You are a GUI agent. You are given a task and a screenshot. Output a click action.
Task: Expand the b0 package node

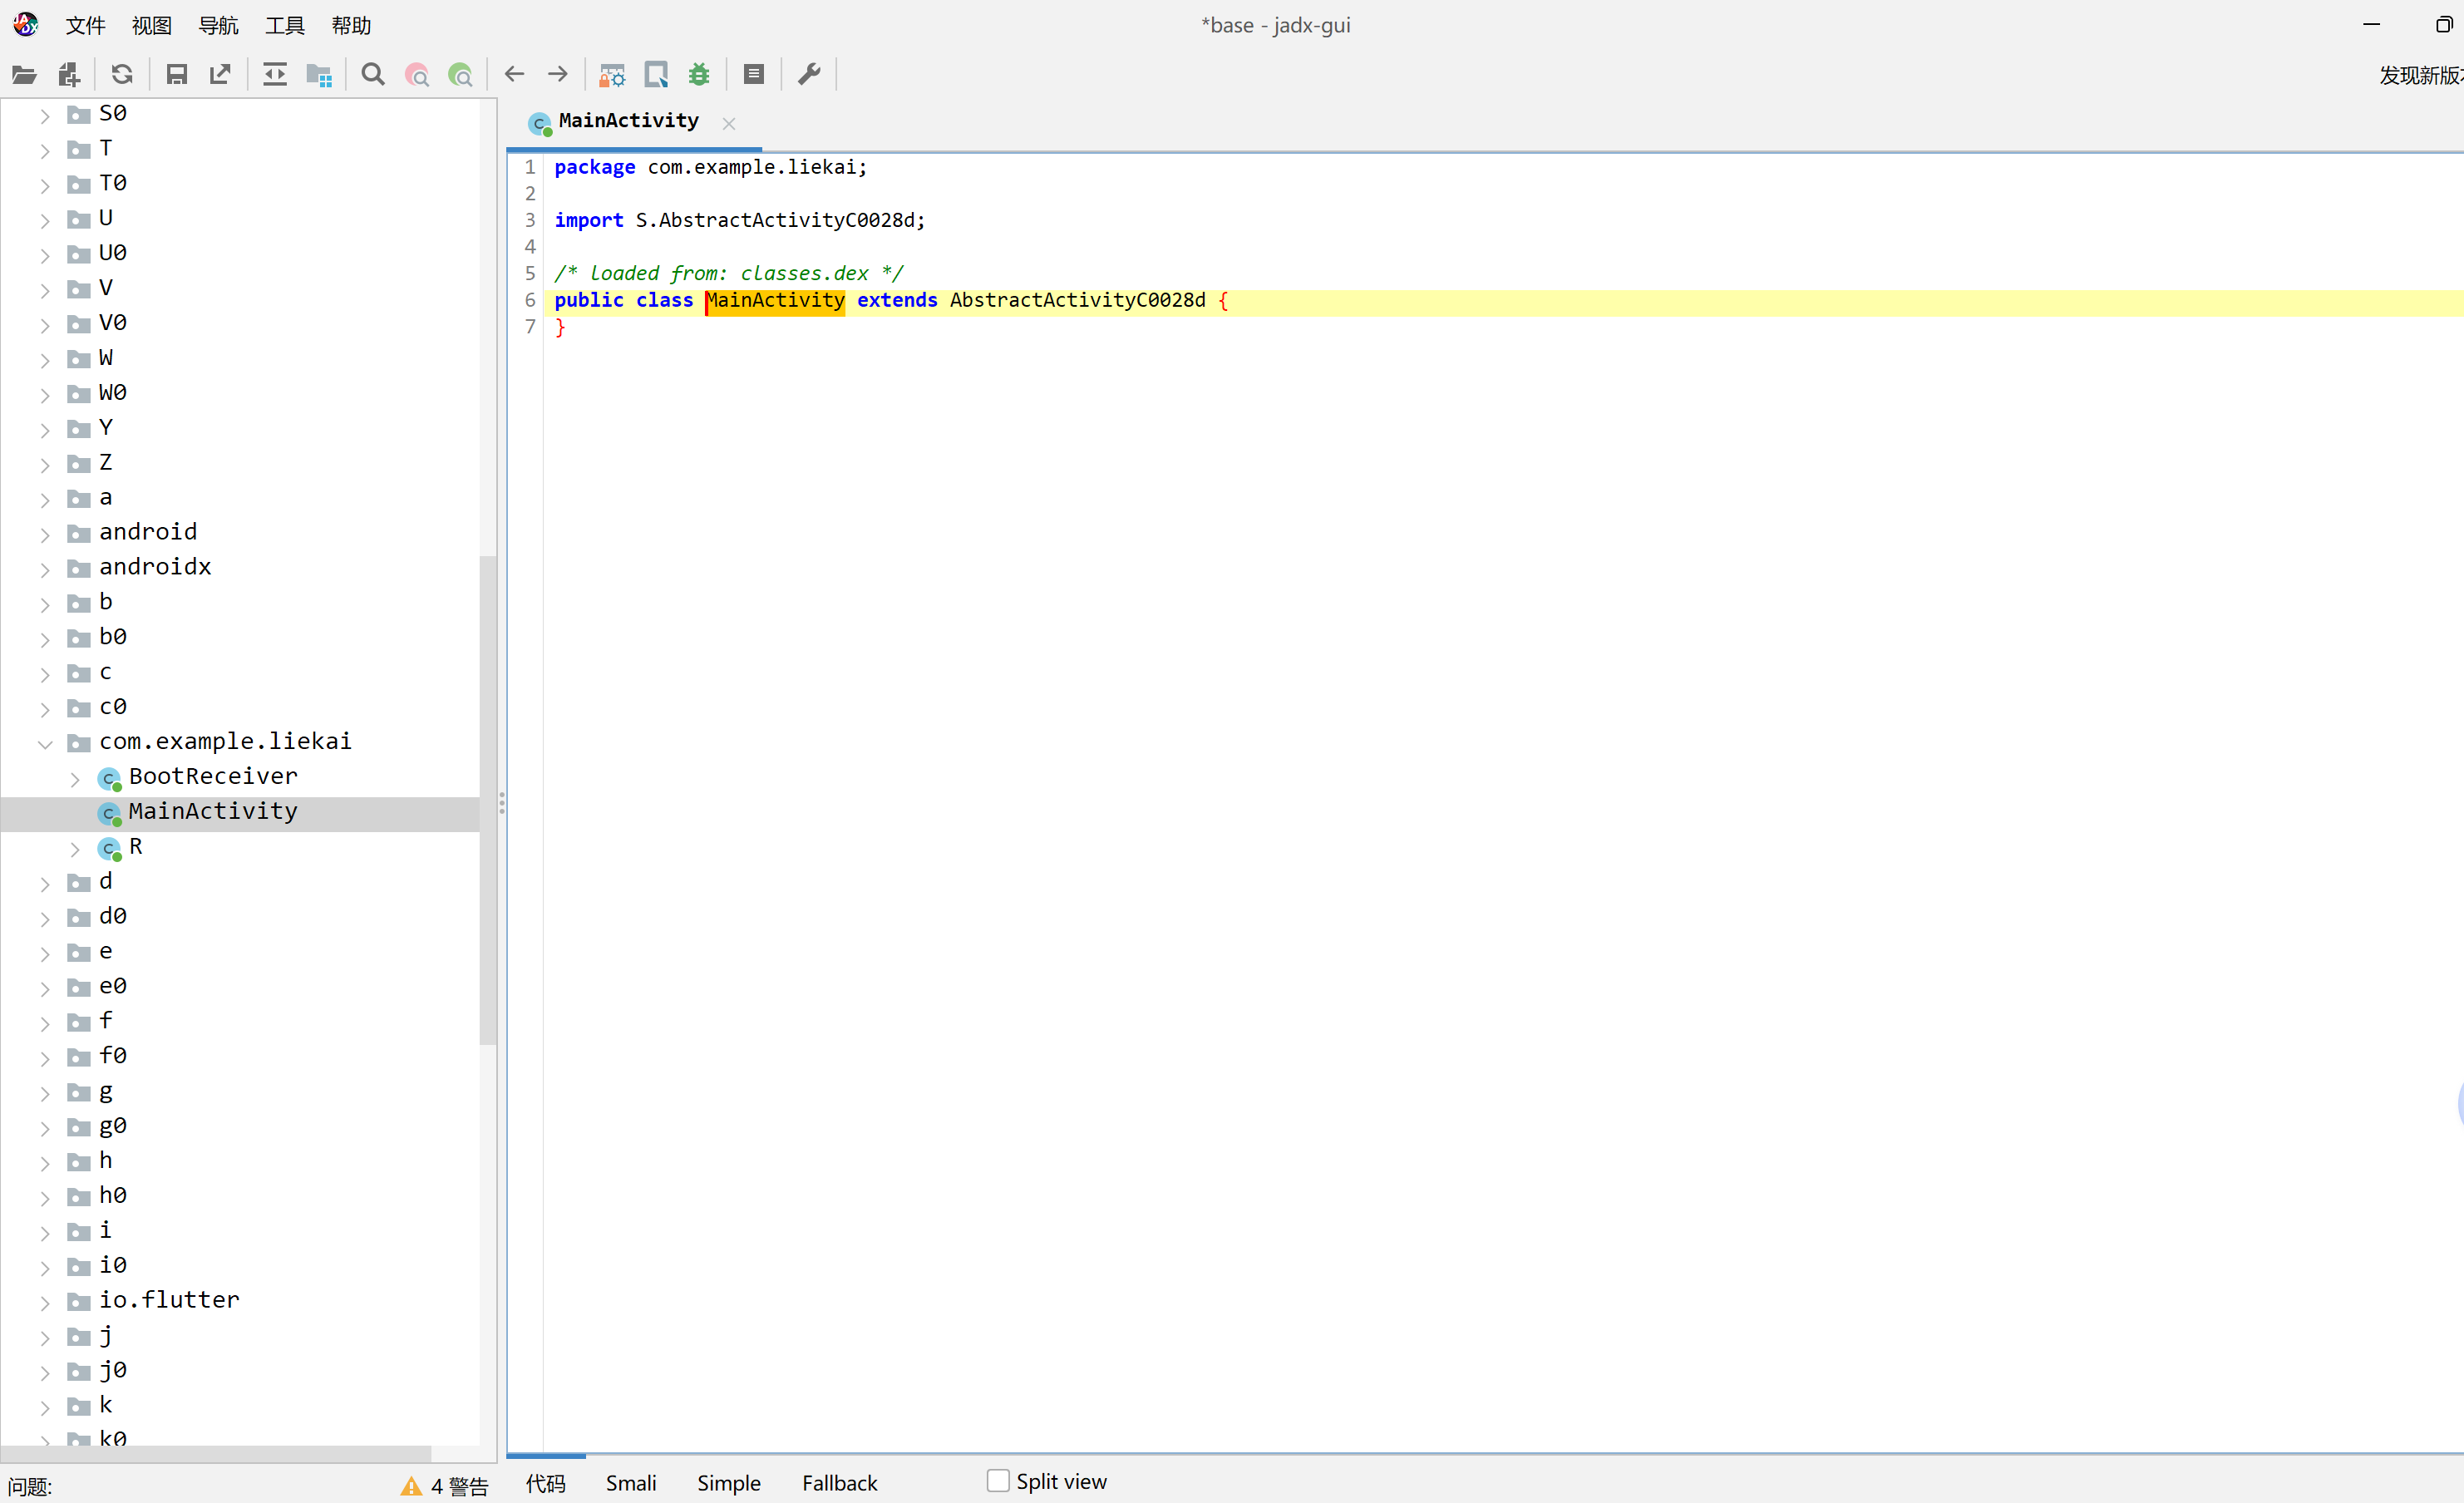[x=45, y=639]
